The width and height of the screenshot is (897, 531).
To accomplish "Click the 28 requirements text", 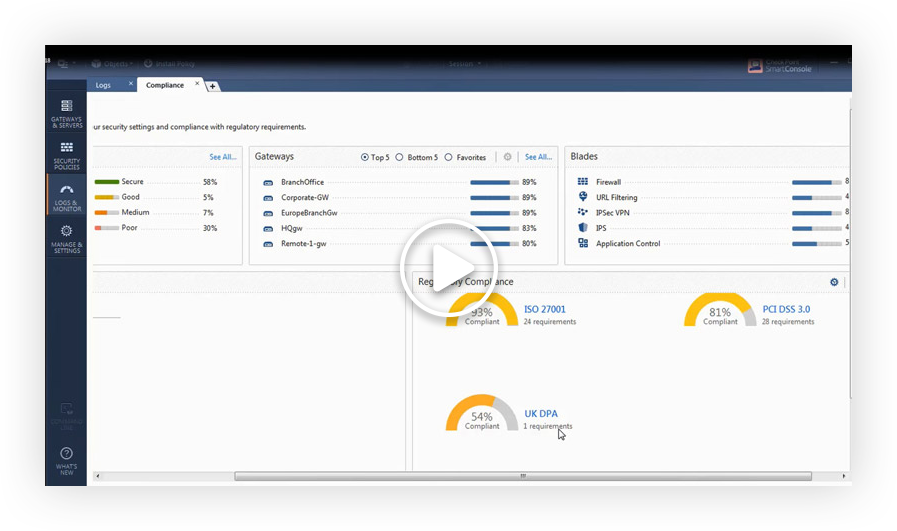I will 788,322.
